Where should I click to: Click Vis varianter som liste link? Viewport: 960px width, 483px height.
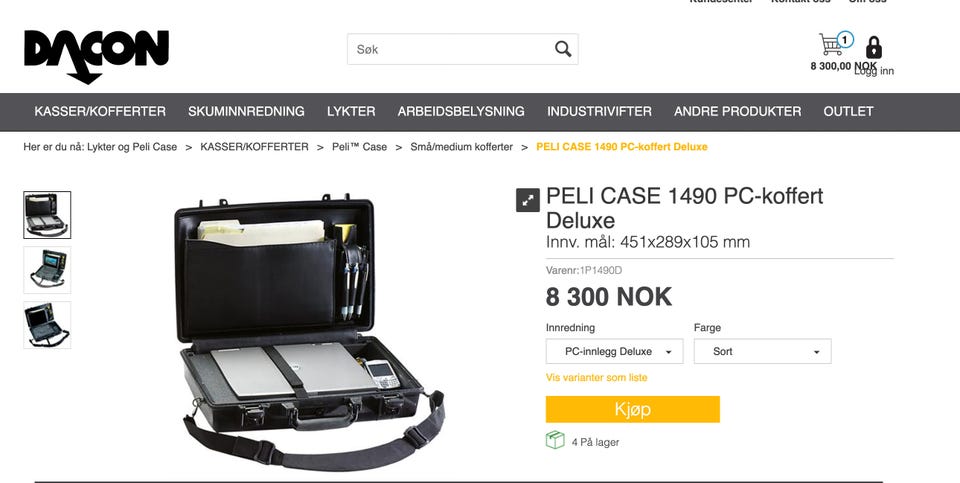596,378
